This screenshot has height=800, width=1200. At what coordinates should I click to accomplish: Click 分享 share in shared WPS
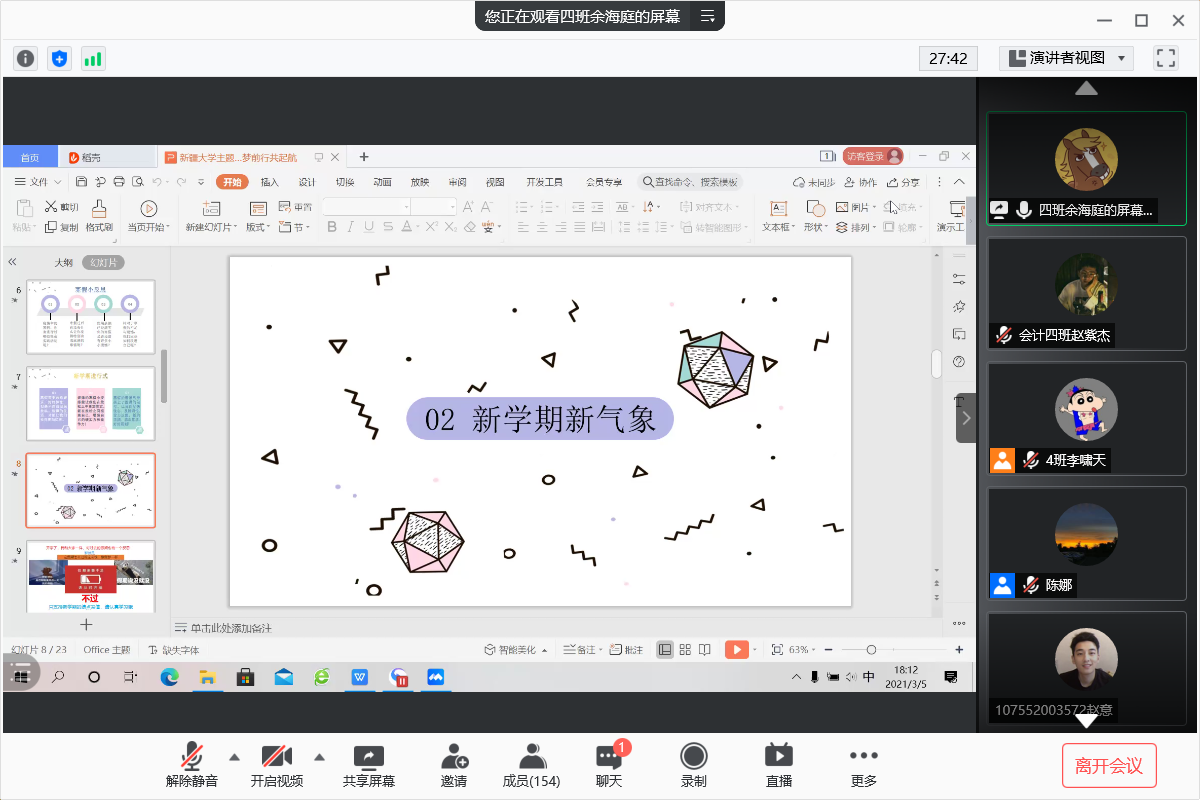[x=903, y=182]
